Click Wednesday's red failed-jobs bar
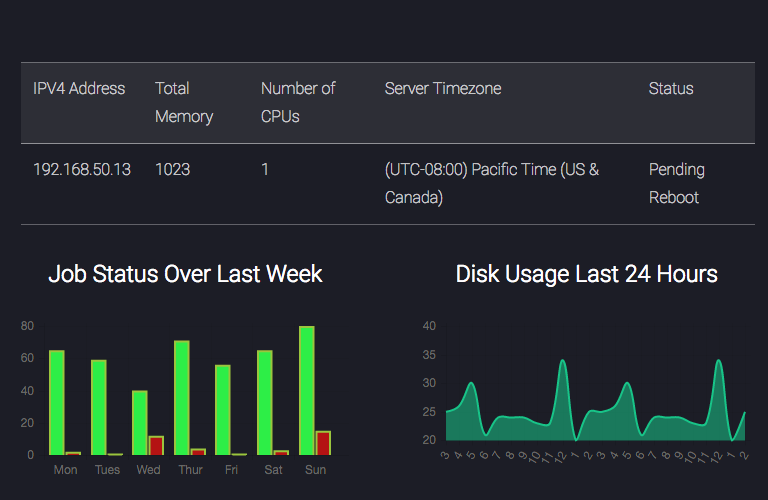 point(156,445)
